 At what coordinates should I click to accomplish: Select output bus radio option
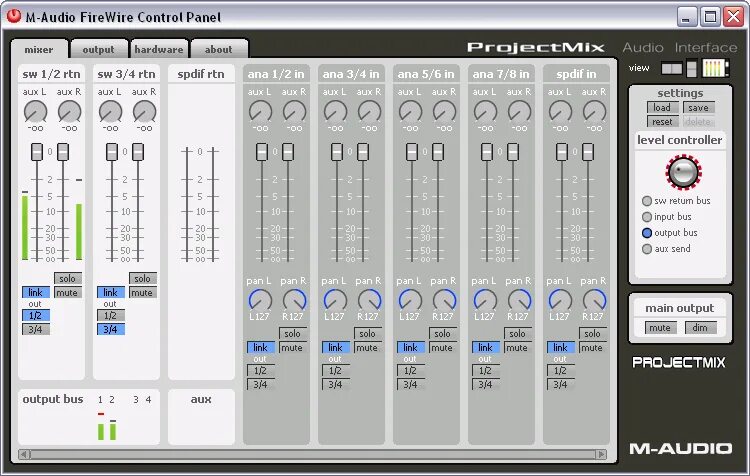point(647,233)
